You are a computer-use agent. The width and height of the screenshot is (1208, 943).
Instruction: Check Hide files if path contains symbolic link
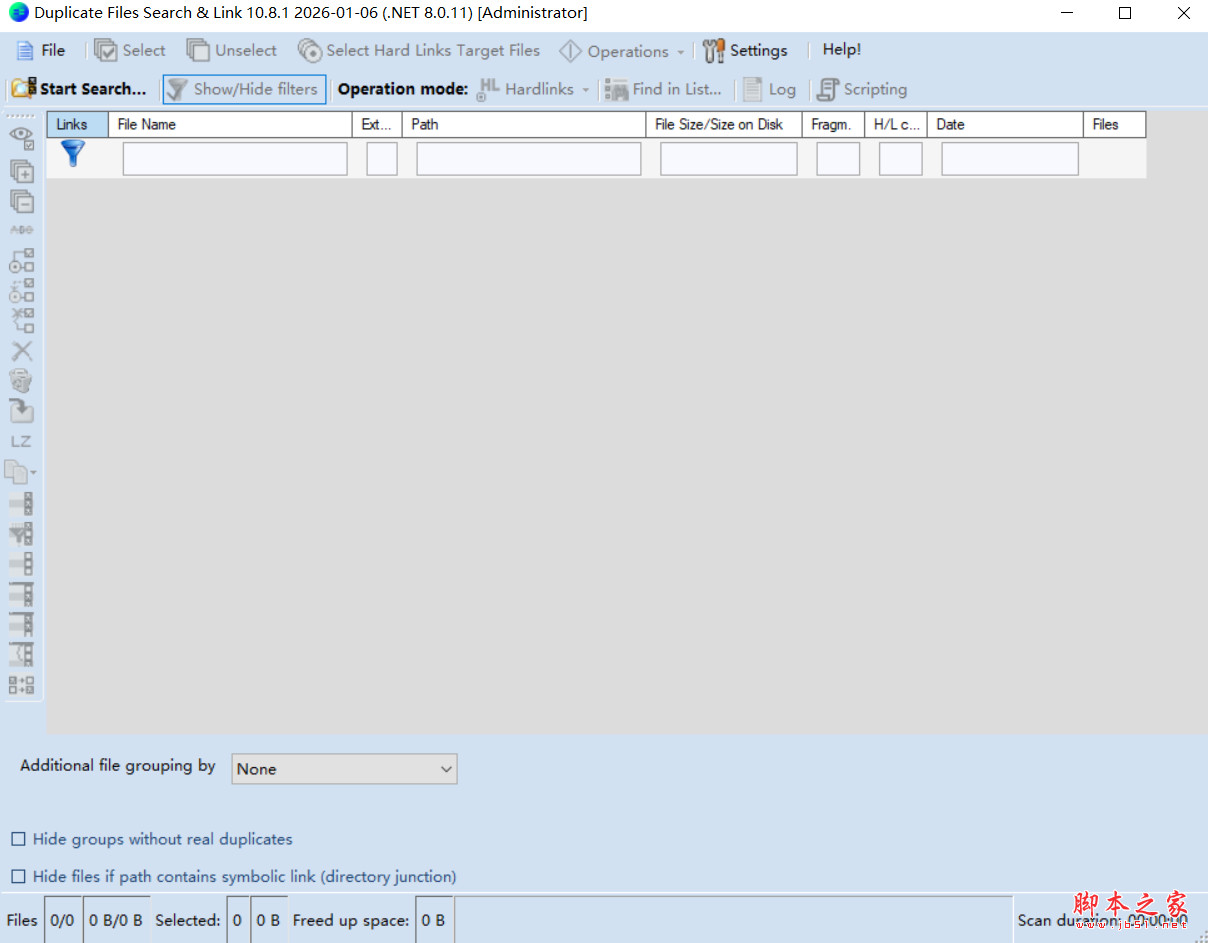pyautogui.click(x=17, y=876)
